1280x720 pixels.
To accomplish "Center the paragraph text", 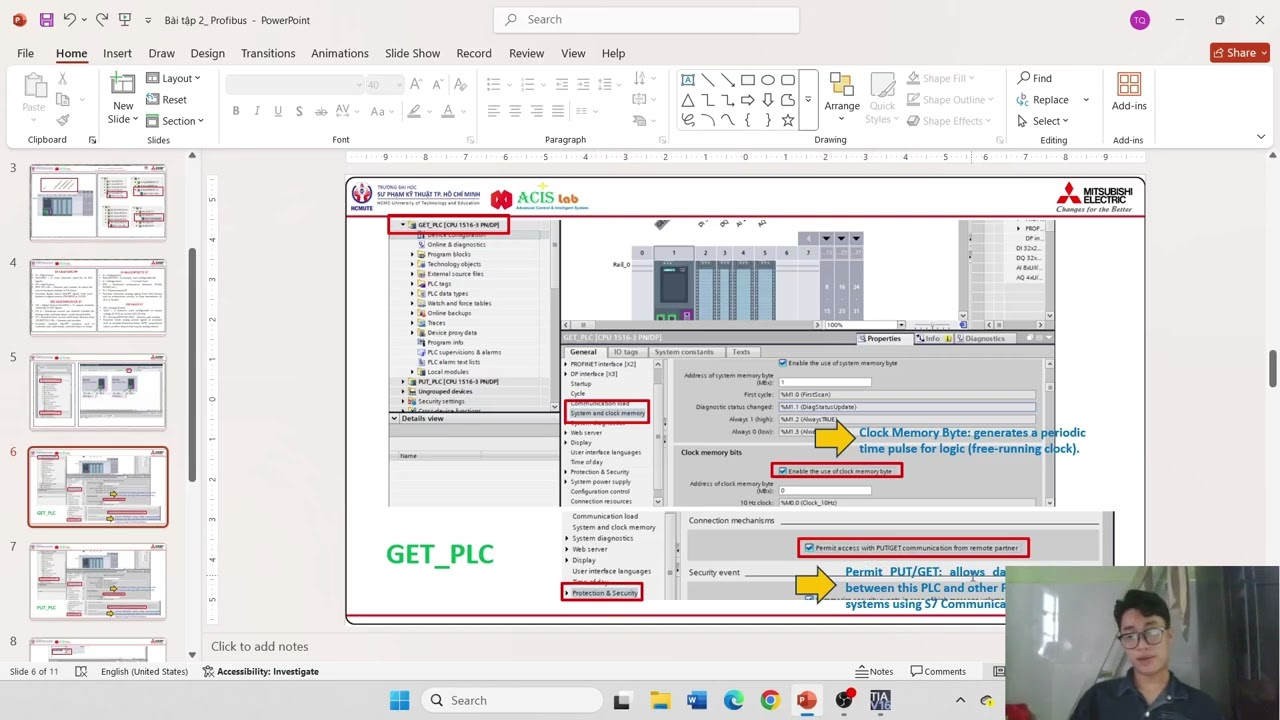I will click(515, 111).
